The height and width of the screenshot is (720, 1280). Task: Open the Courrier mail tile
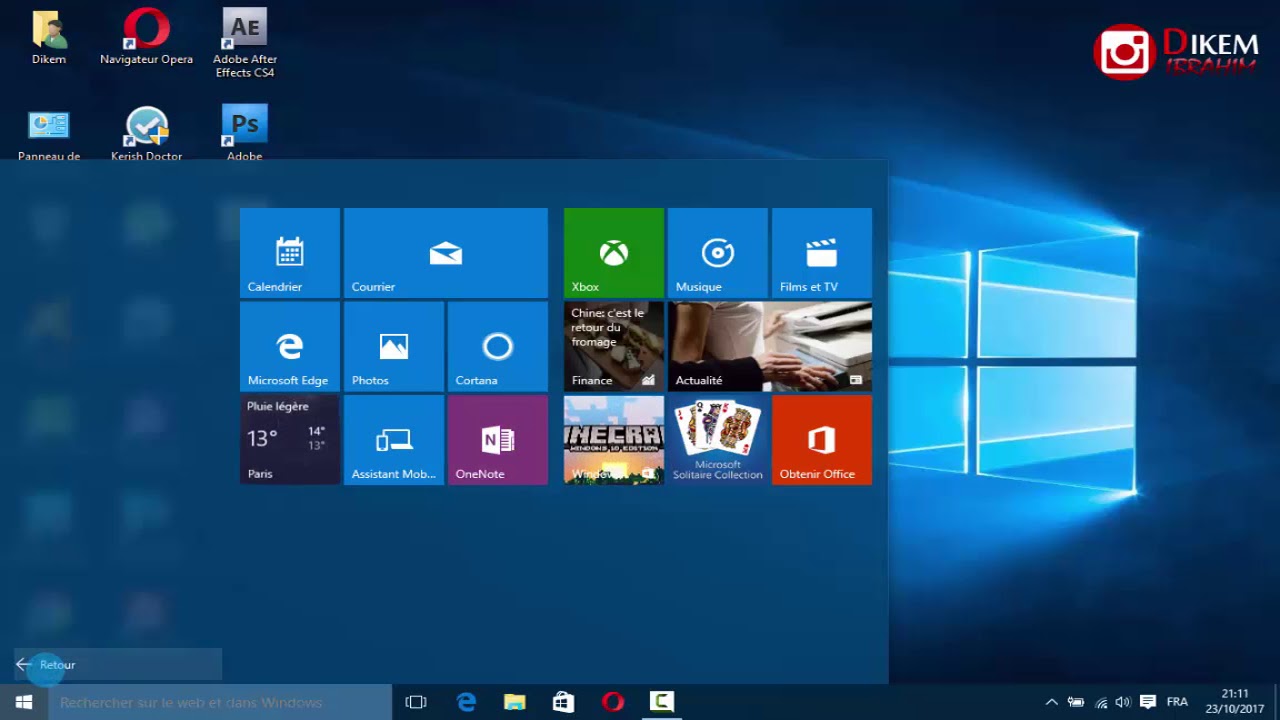[446, 253]
